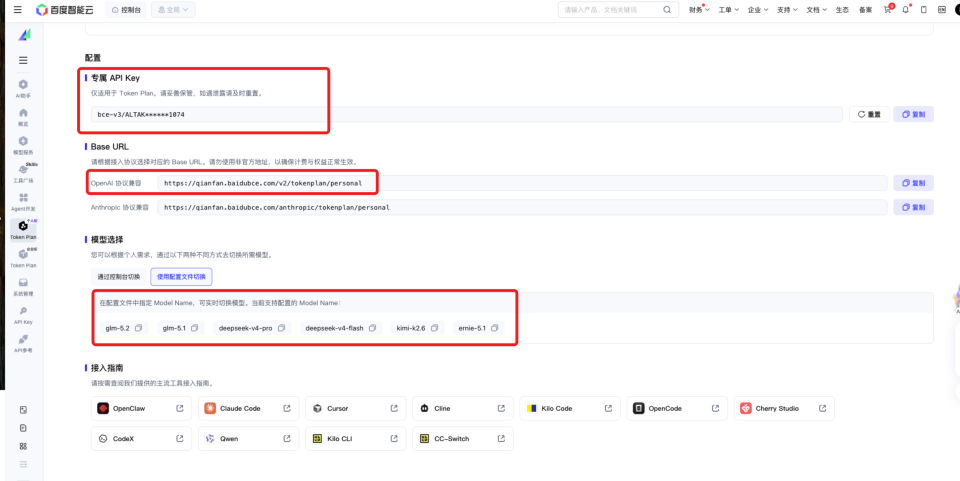Screen dimensions: 960x481
Task: Open API Key in the sidebar
Action: [23, 316]
